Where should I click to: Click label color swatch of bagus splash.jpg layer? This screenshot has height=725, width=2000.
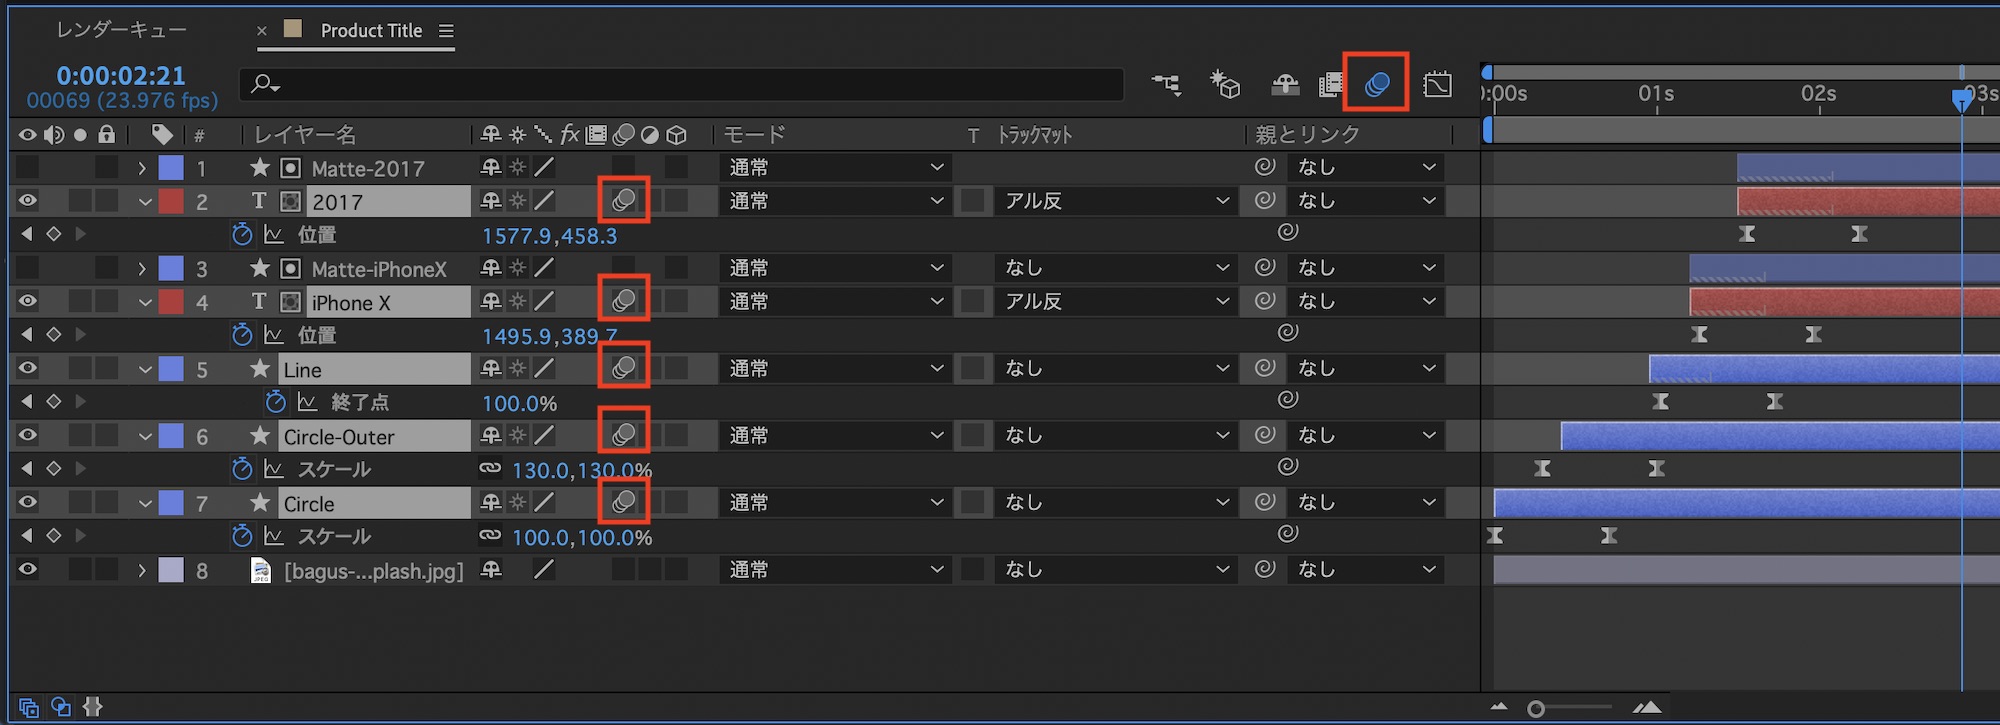pyautogui.click(x=171, y=569)
